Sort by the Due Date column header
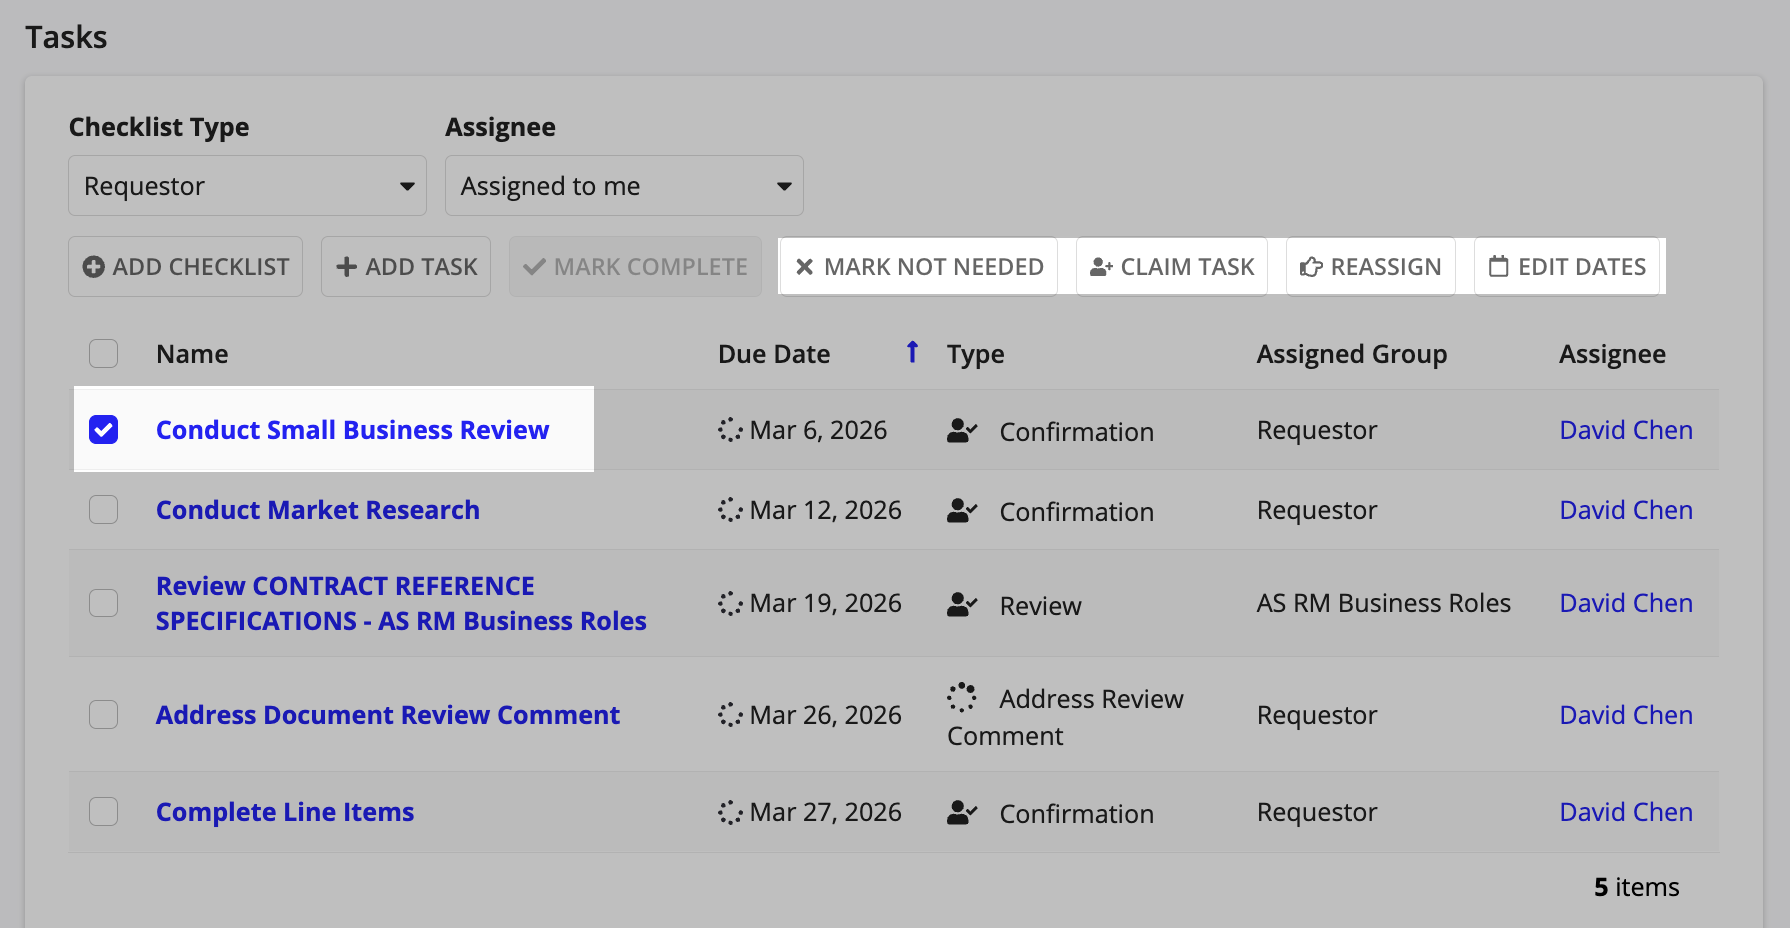 (x=774, y=354)
